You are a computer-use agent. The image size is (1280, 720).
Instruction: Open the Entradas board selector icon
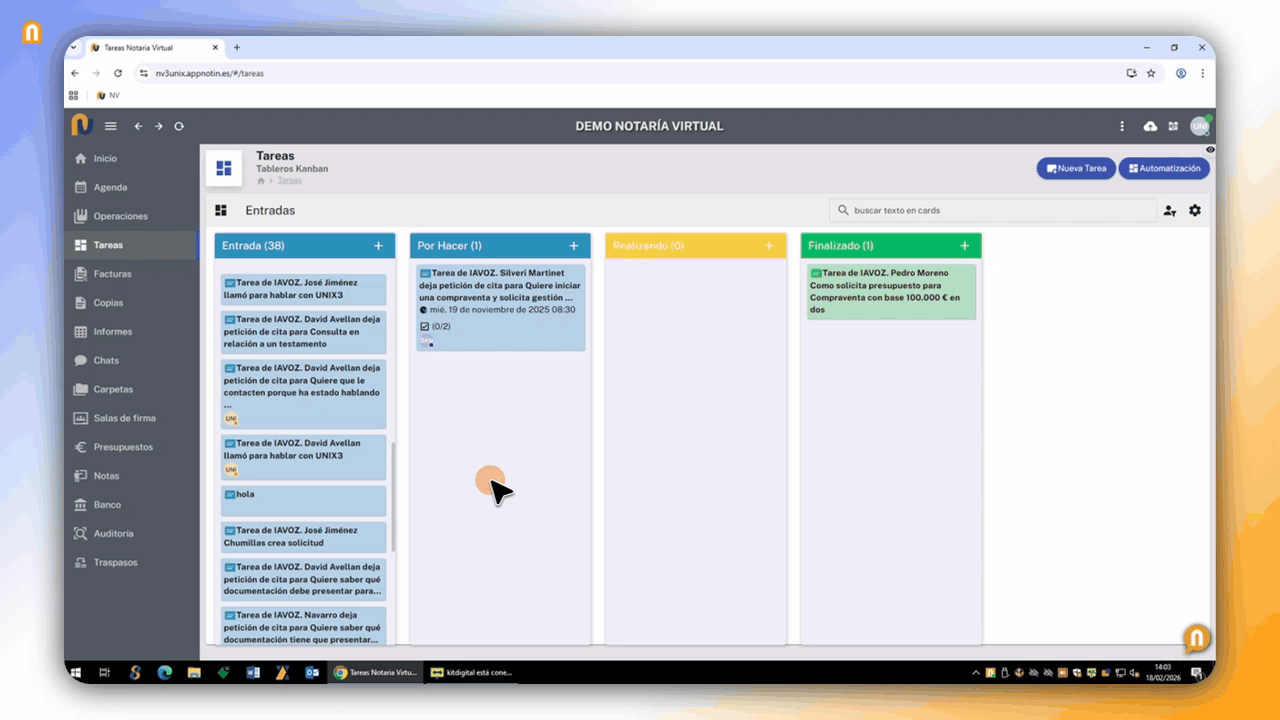[x=221, y=211]
